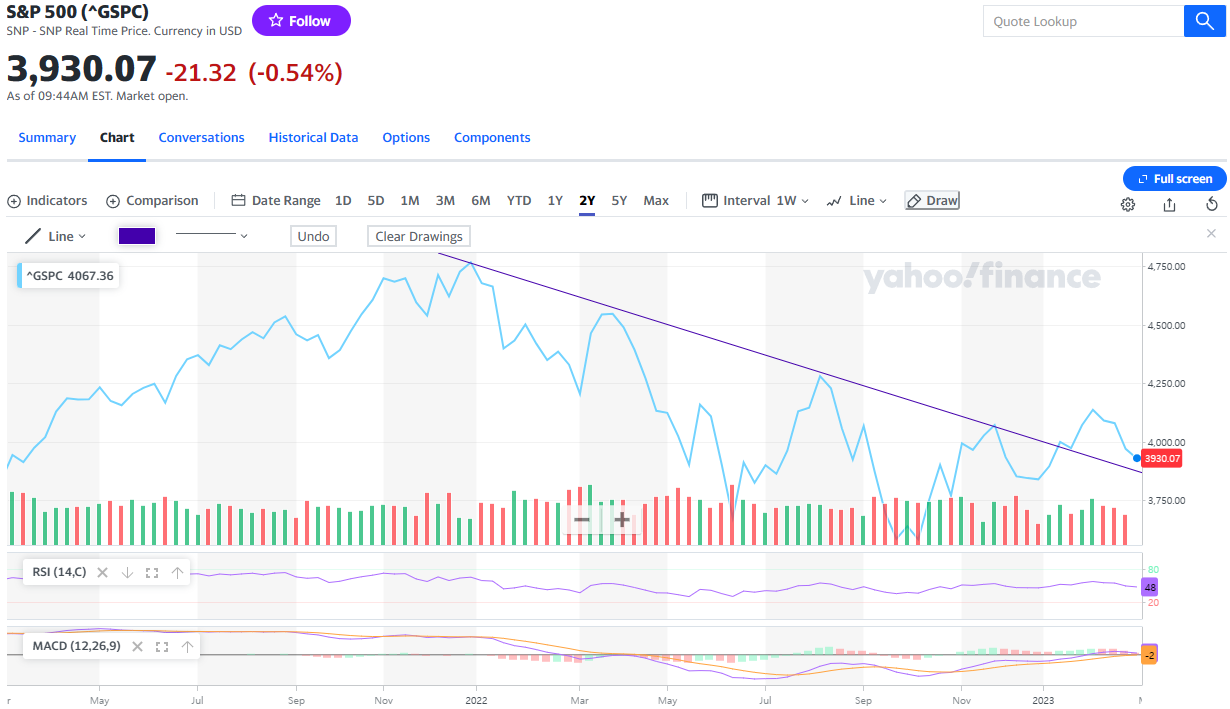Open the Components tab
This screenshot has height=709, width=1230.
tap(492, 137)
